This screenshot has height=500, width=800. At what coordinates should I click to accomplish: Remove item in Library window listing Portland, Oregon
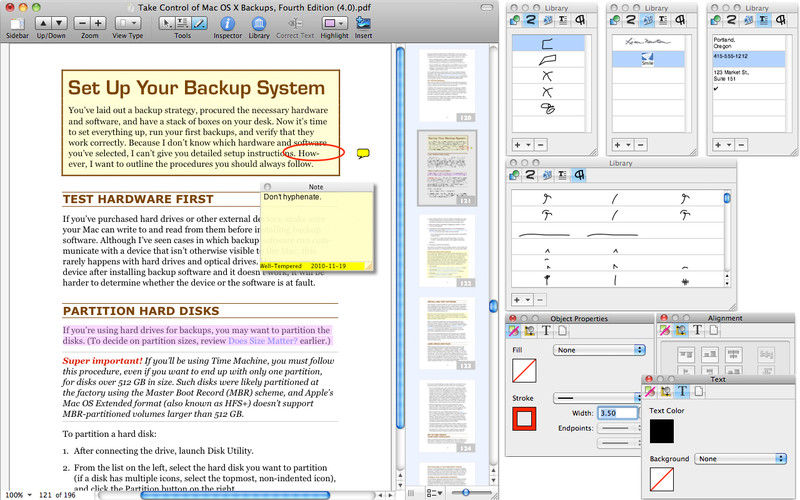tap(741, 145)
